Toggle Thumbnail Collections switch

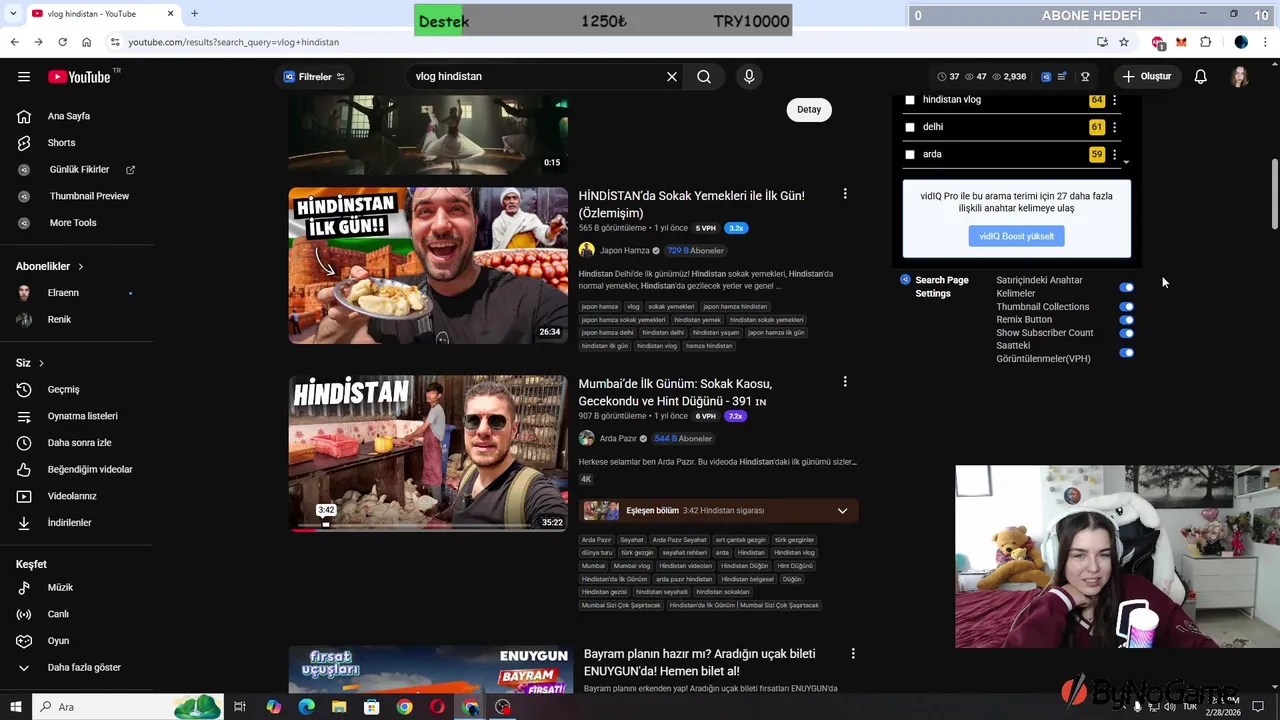[x=1126, y=307]
